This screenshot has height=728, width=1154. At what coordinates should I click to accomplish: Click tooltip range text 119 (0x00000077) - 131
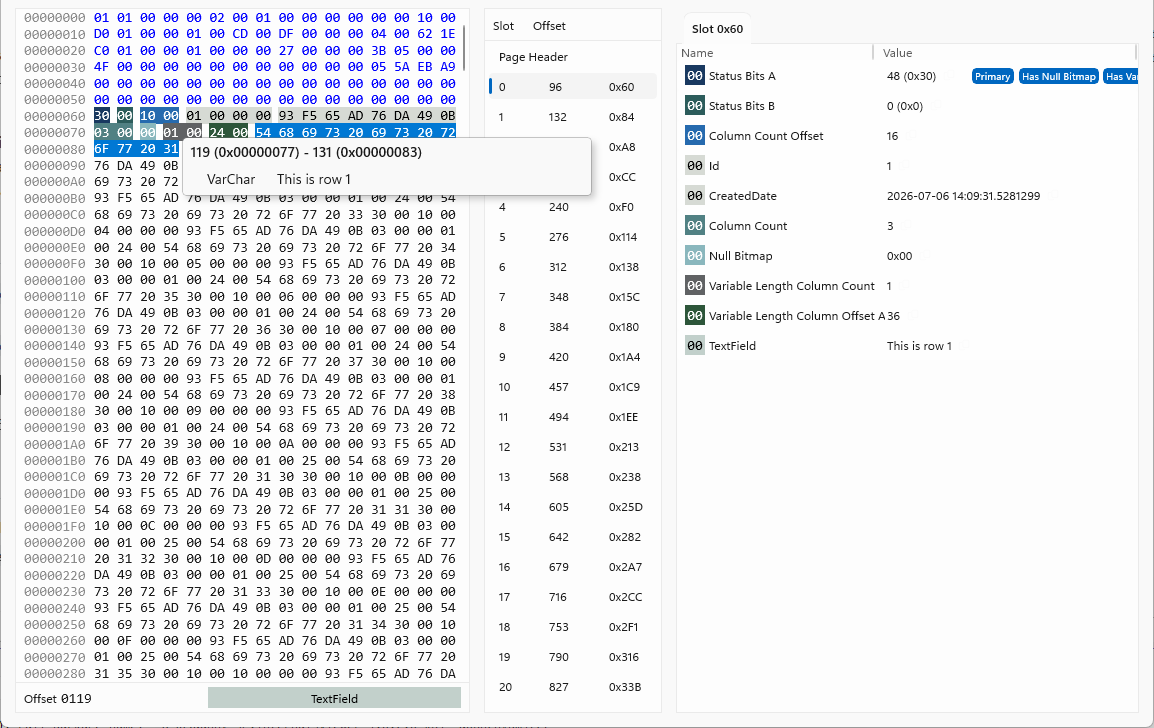click(305, 152)
